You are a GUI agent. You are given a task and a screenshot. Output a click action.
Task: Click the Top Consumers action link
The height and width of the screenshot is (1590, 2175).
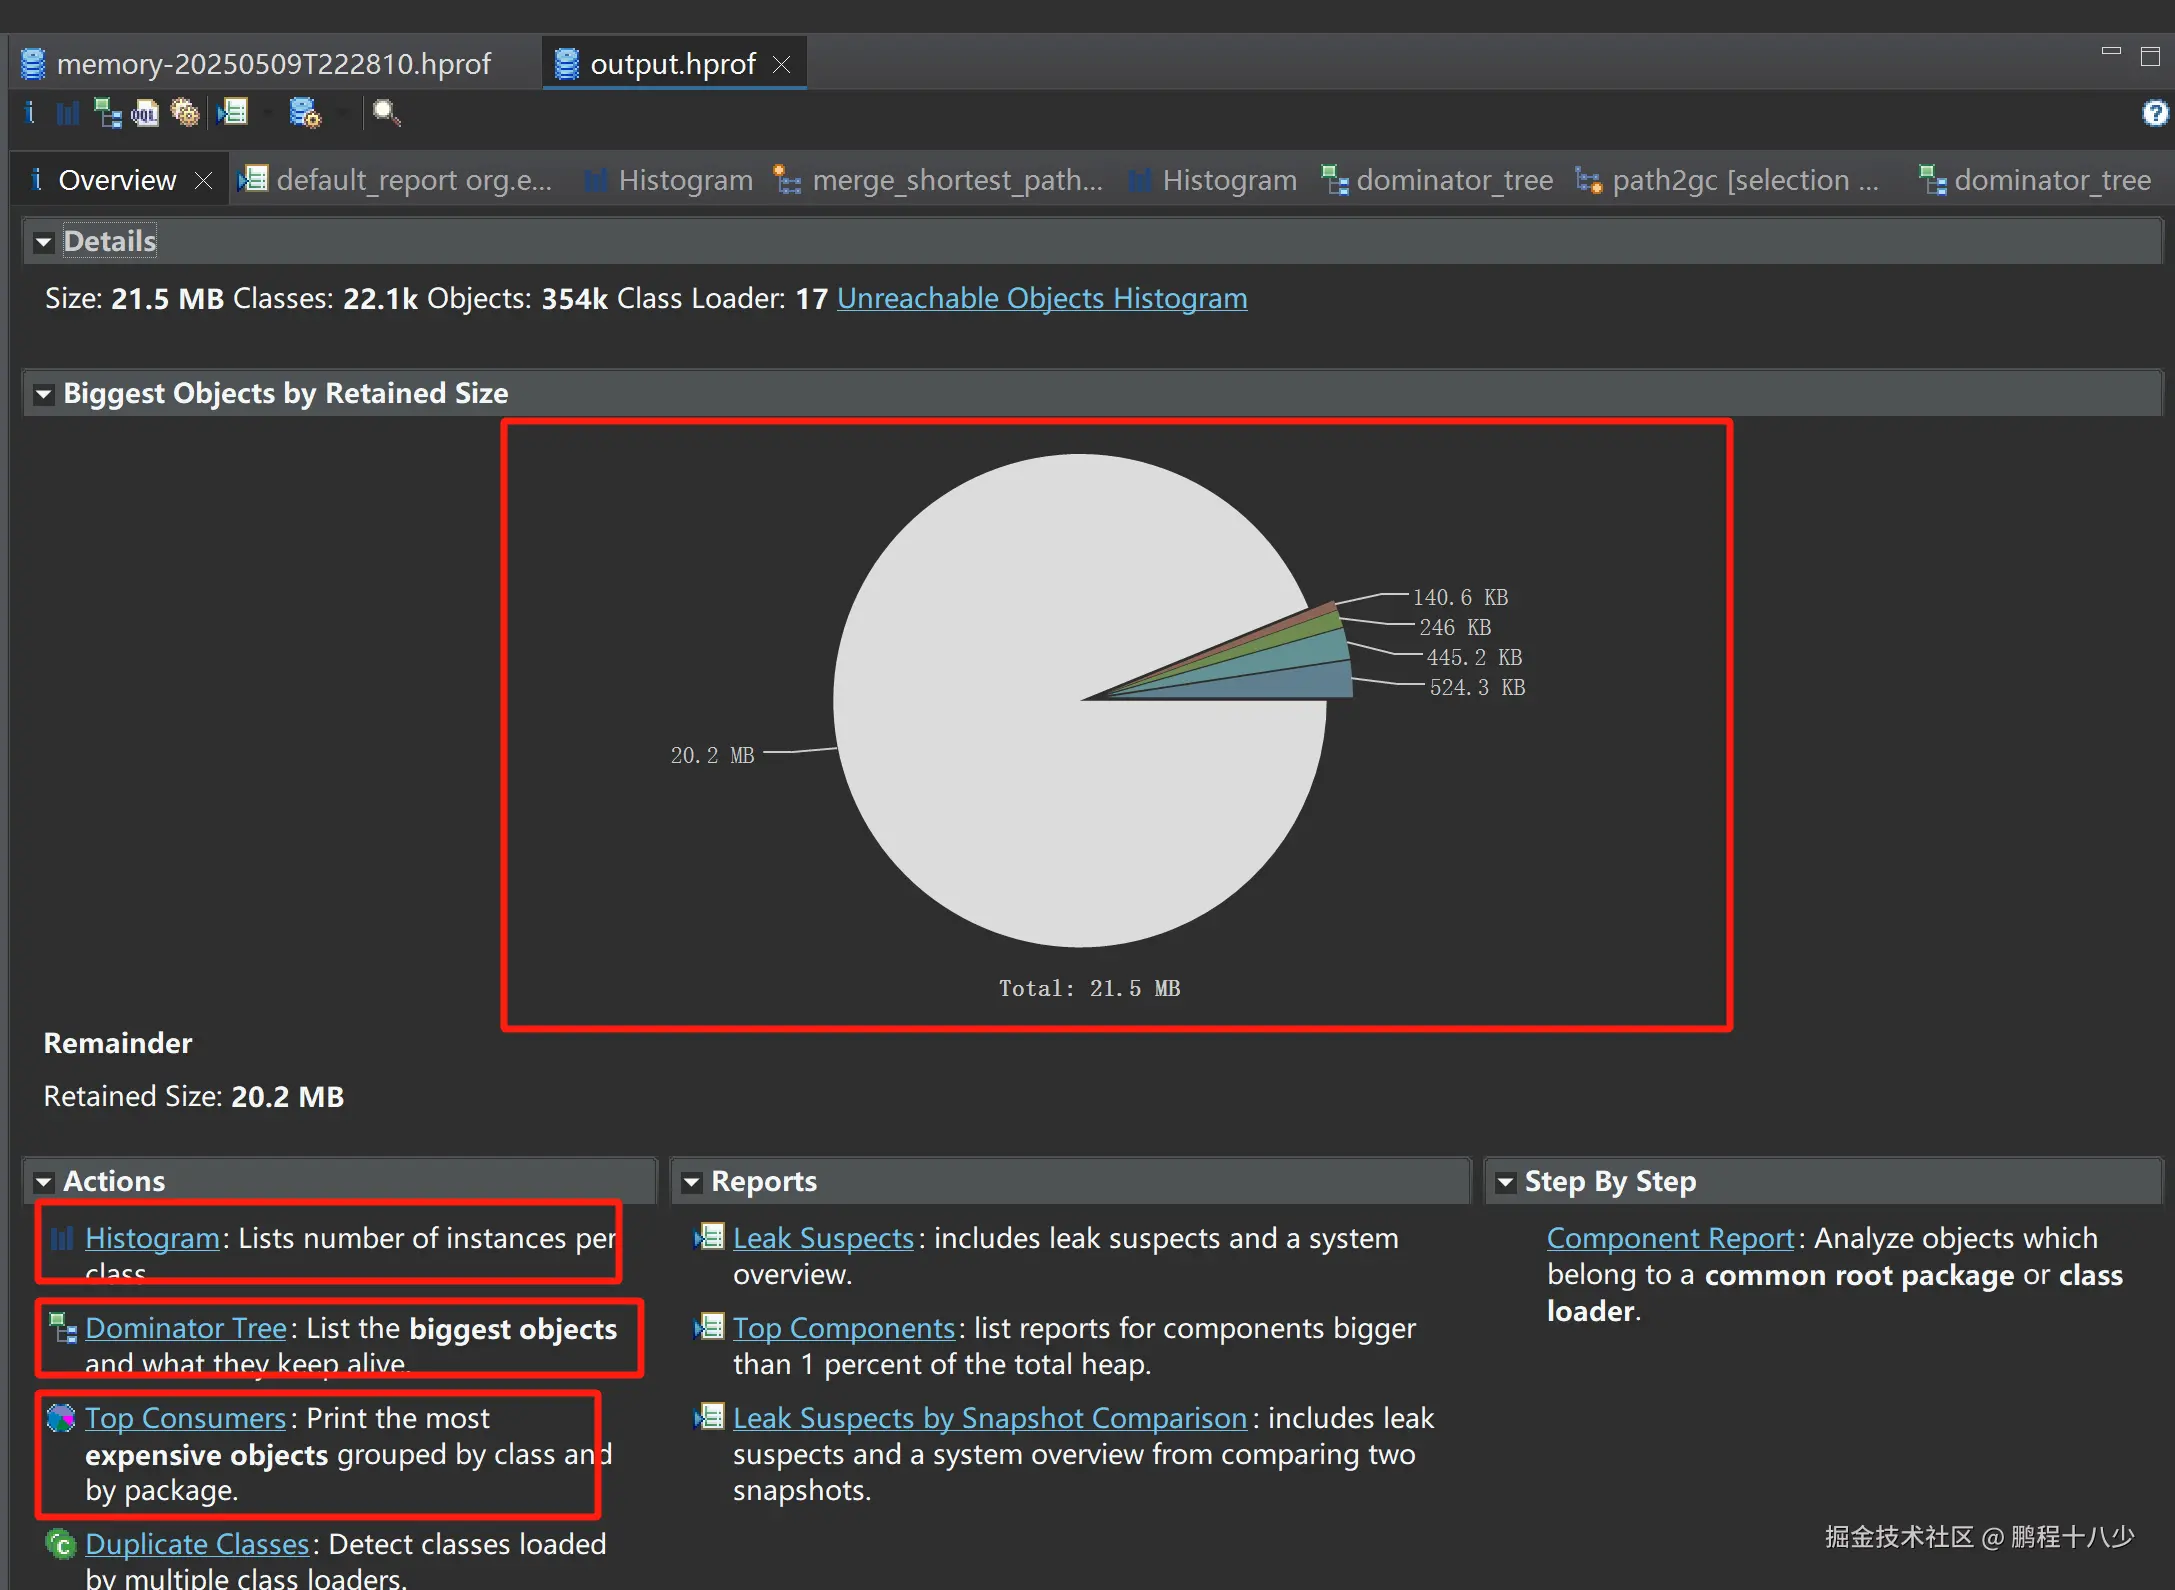point(185,1418)
